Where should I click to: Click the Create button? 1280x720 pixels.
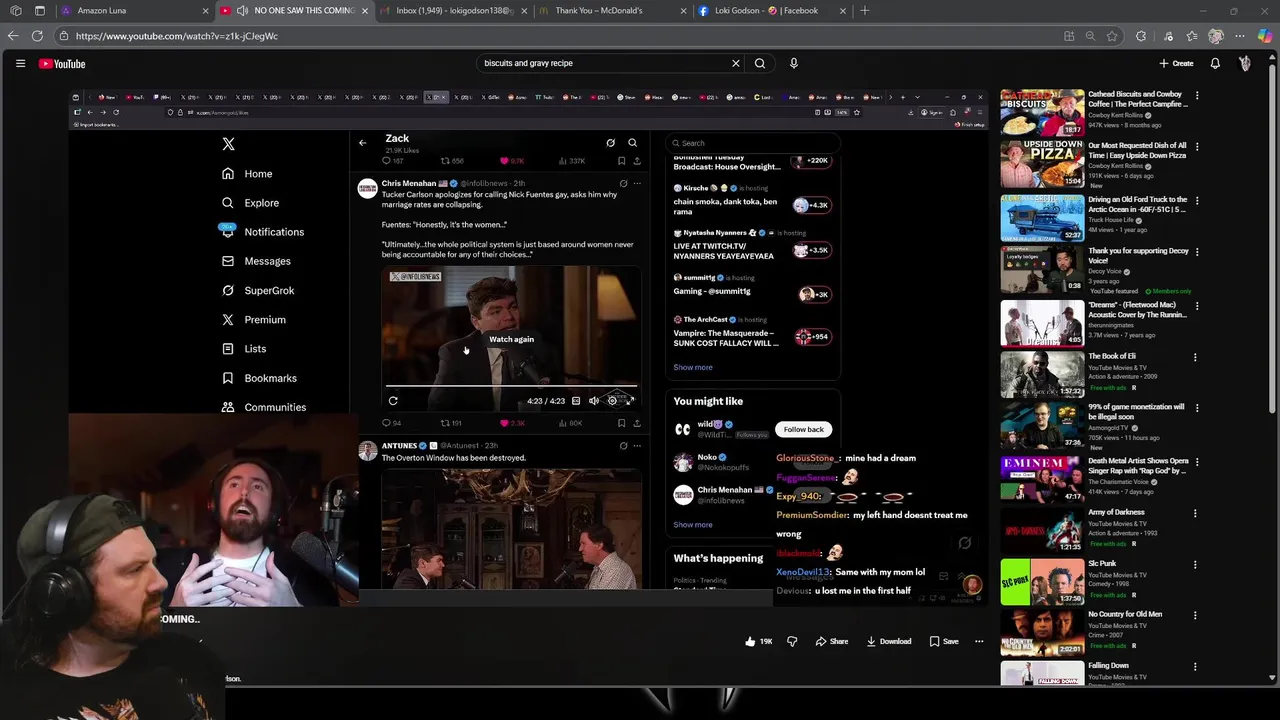[x=1176, y=63]
